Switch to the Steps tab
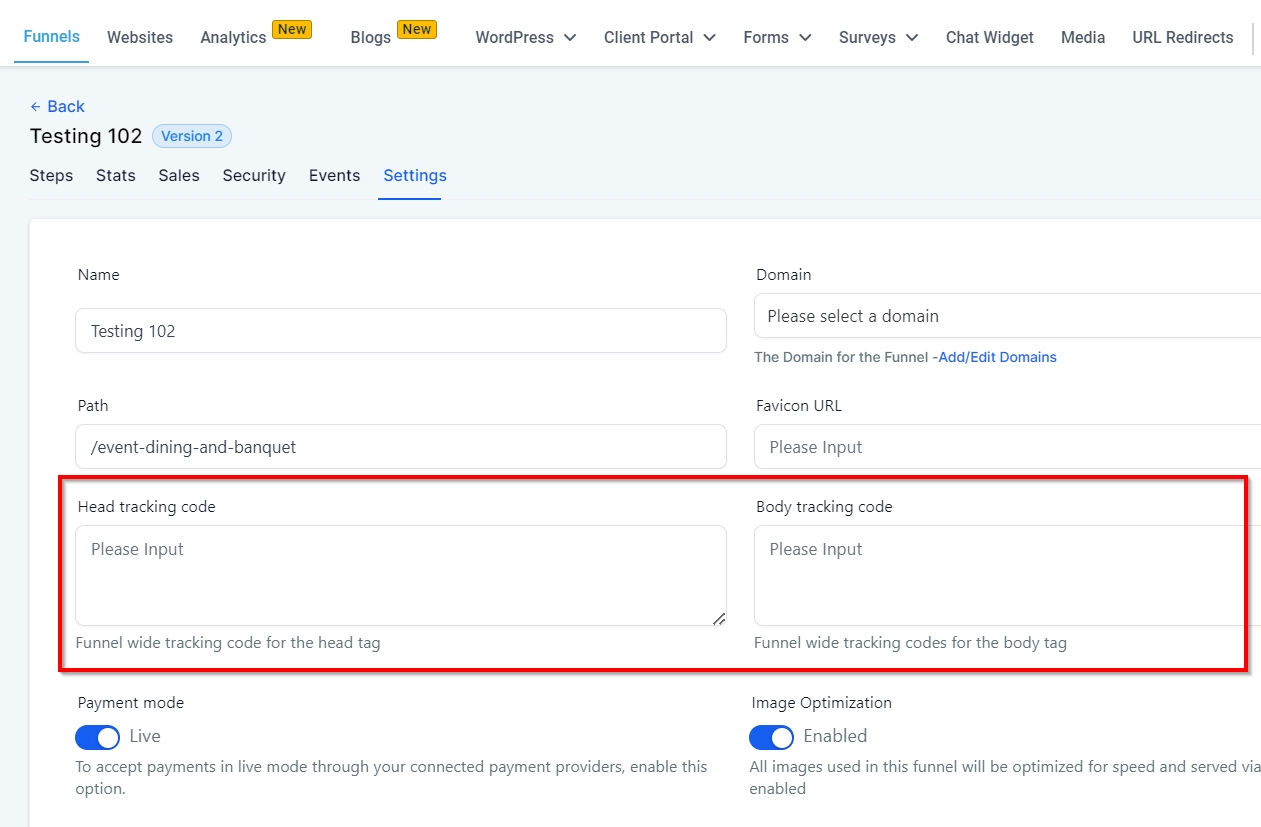Image resolution: width=1261 pixels, height=827 pixels. click(x=51, y=176)
